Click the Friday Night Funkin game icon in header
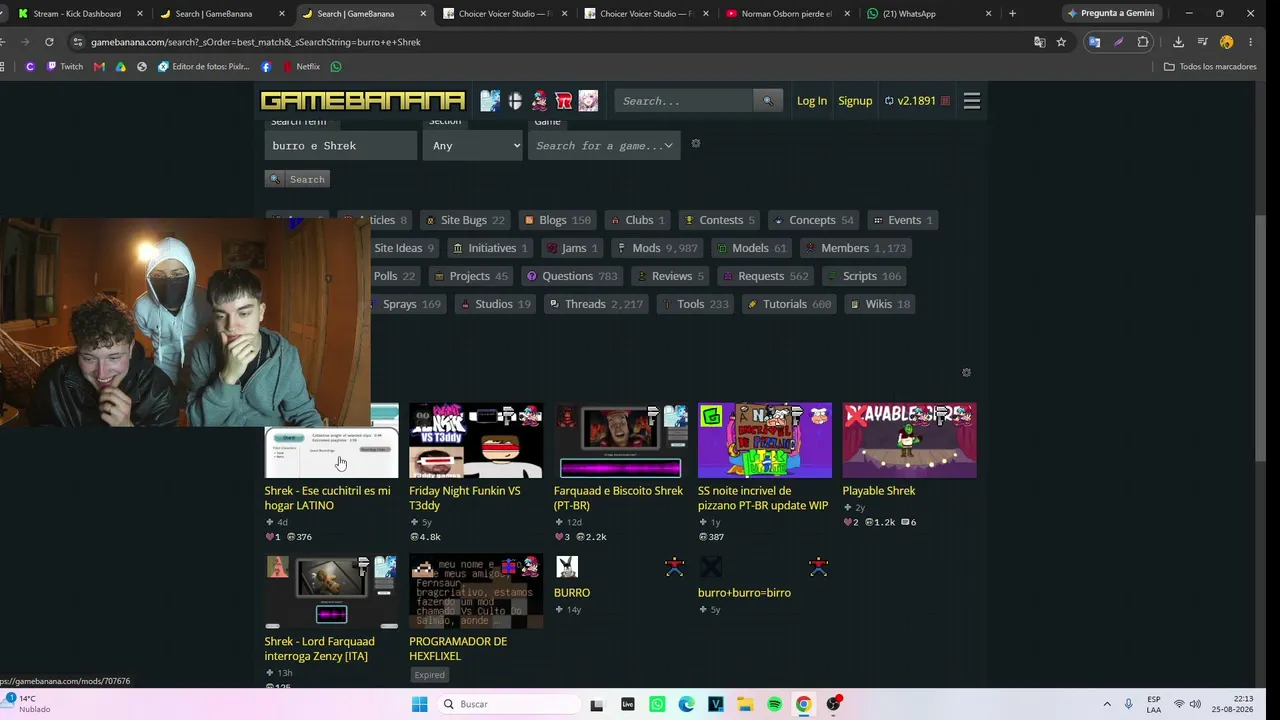 (x=539, y=100)
